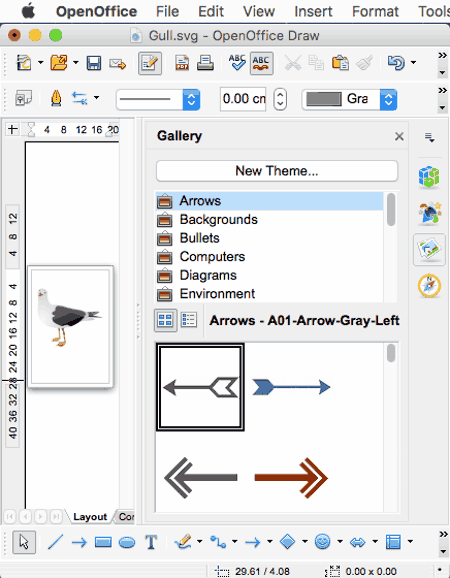
Task: Select the gray double-chevron left arrow thumbnail
Action: (200, 478)
